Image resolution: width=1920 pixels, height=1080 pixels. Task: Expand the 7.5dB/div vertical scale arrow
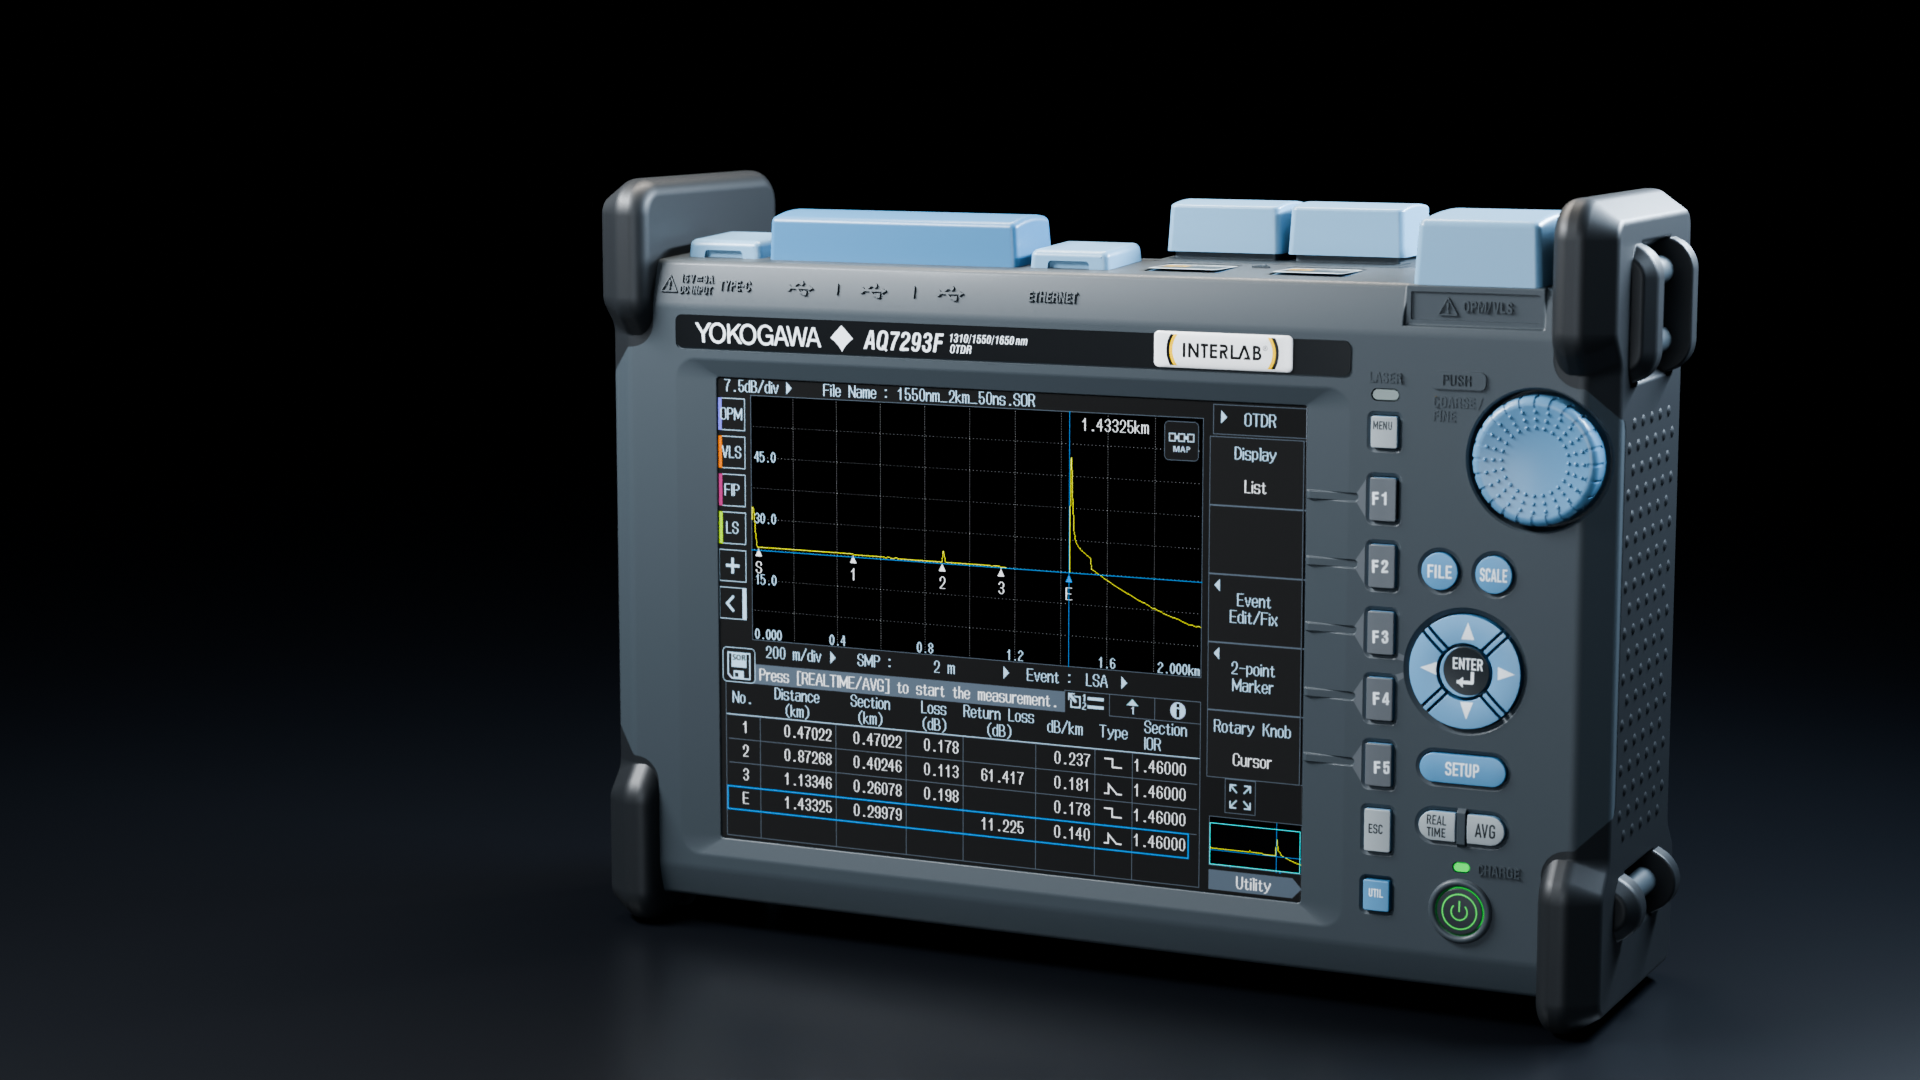click(788, 388)
